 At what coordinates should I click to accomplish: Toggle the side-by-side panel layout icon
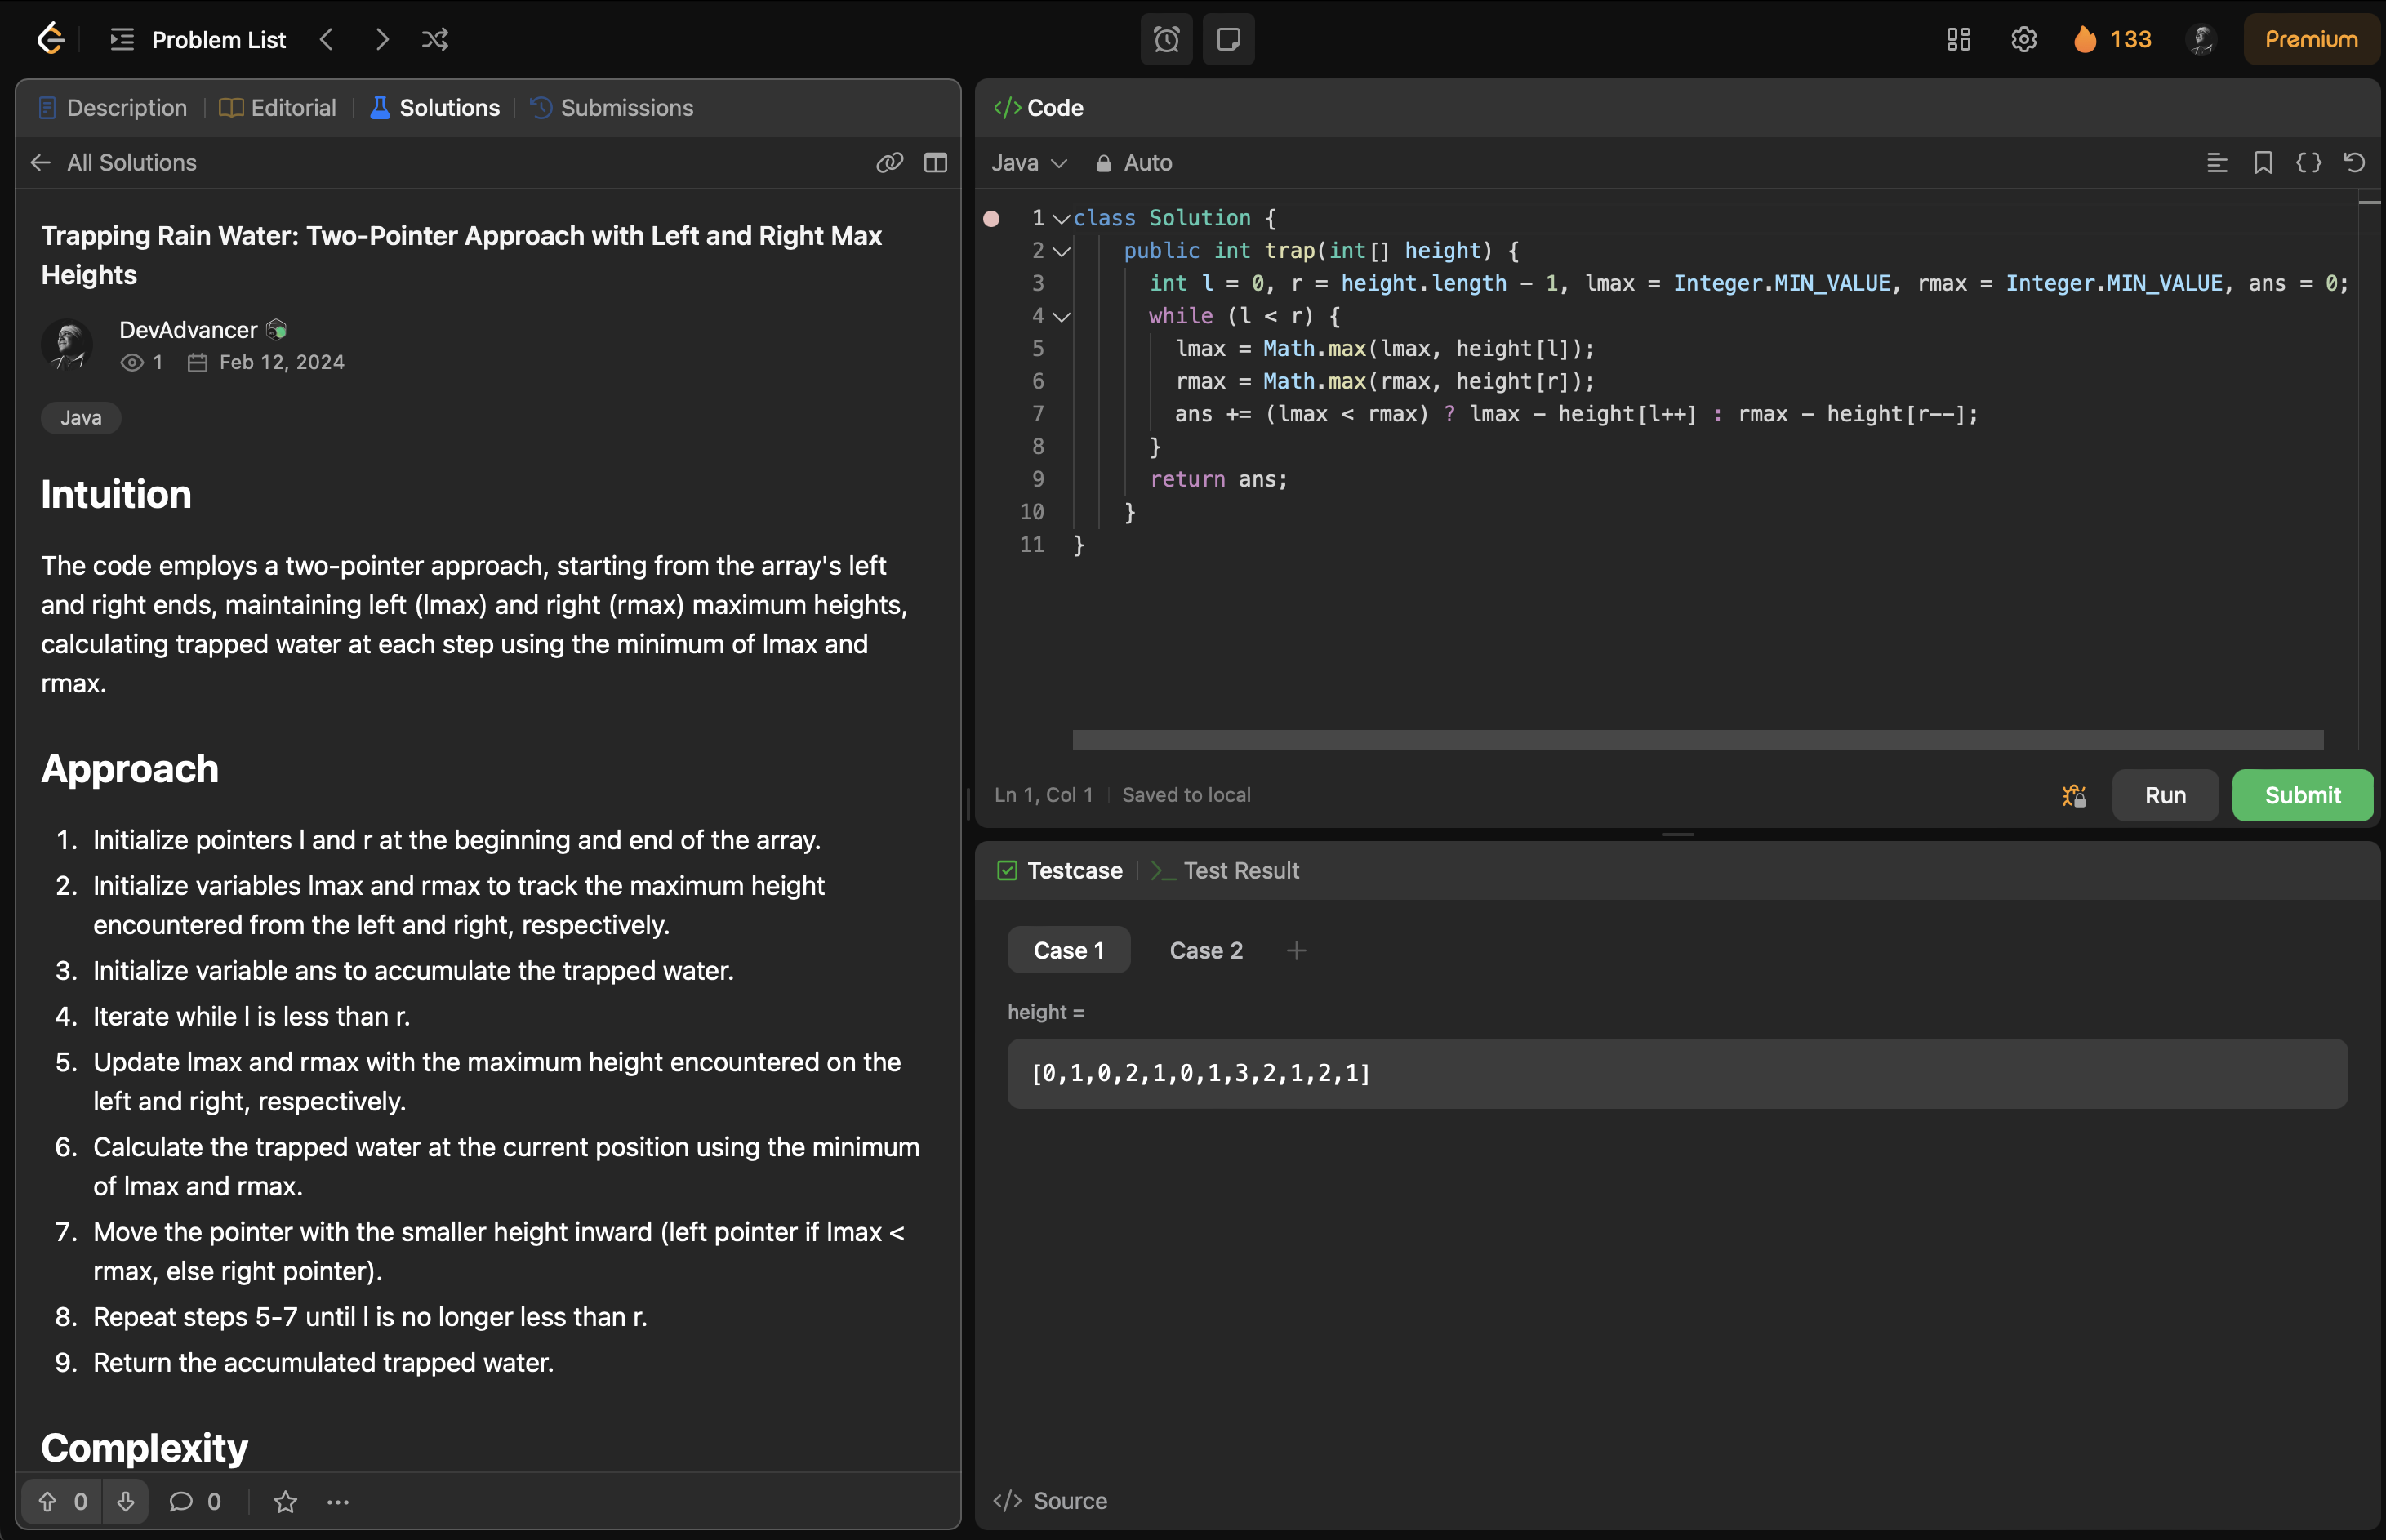(935, 162)
